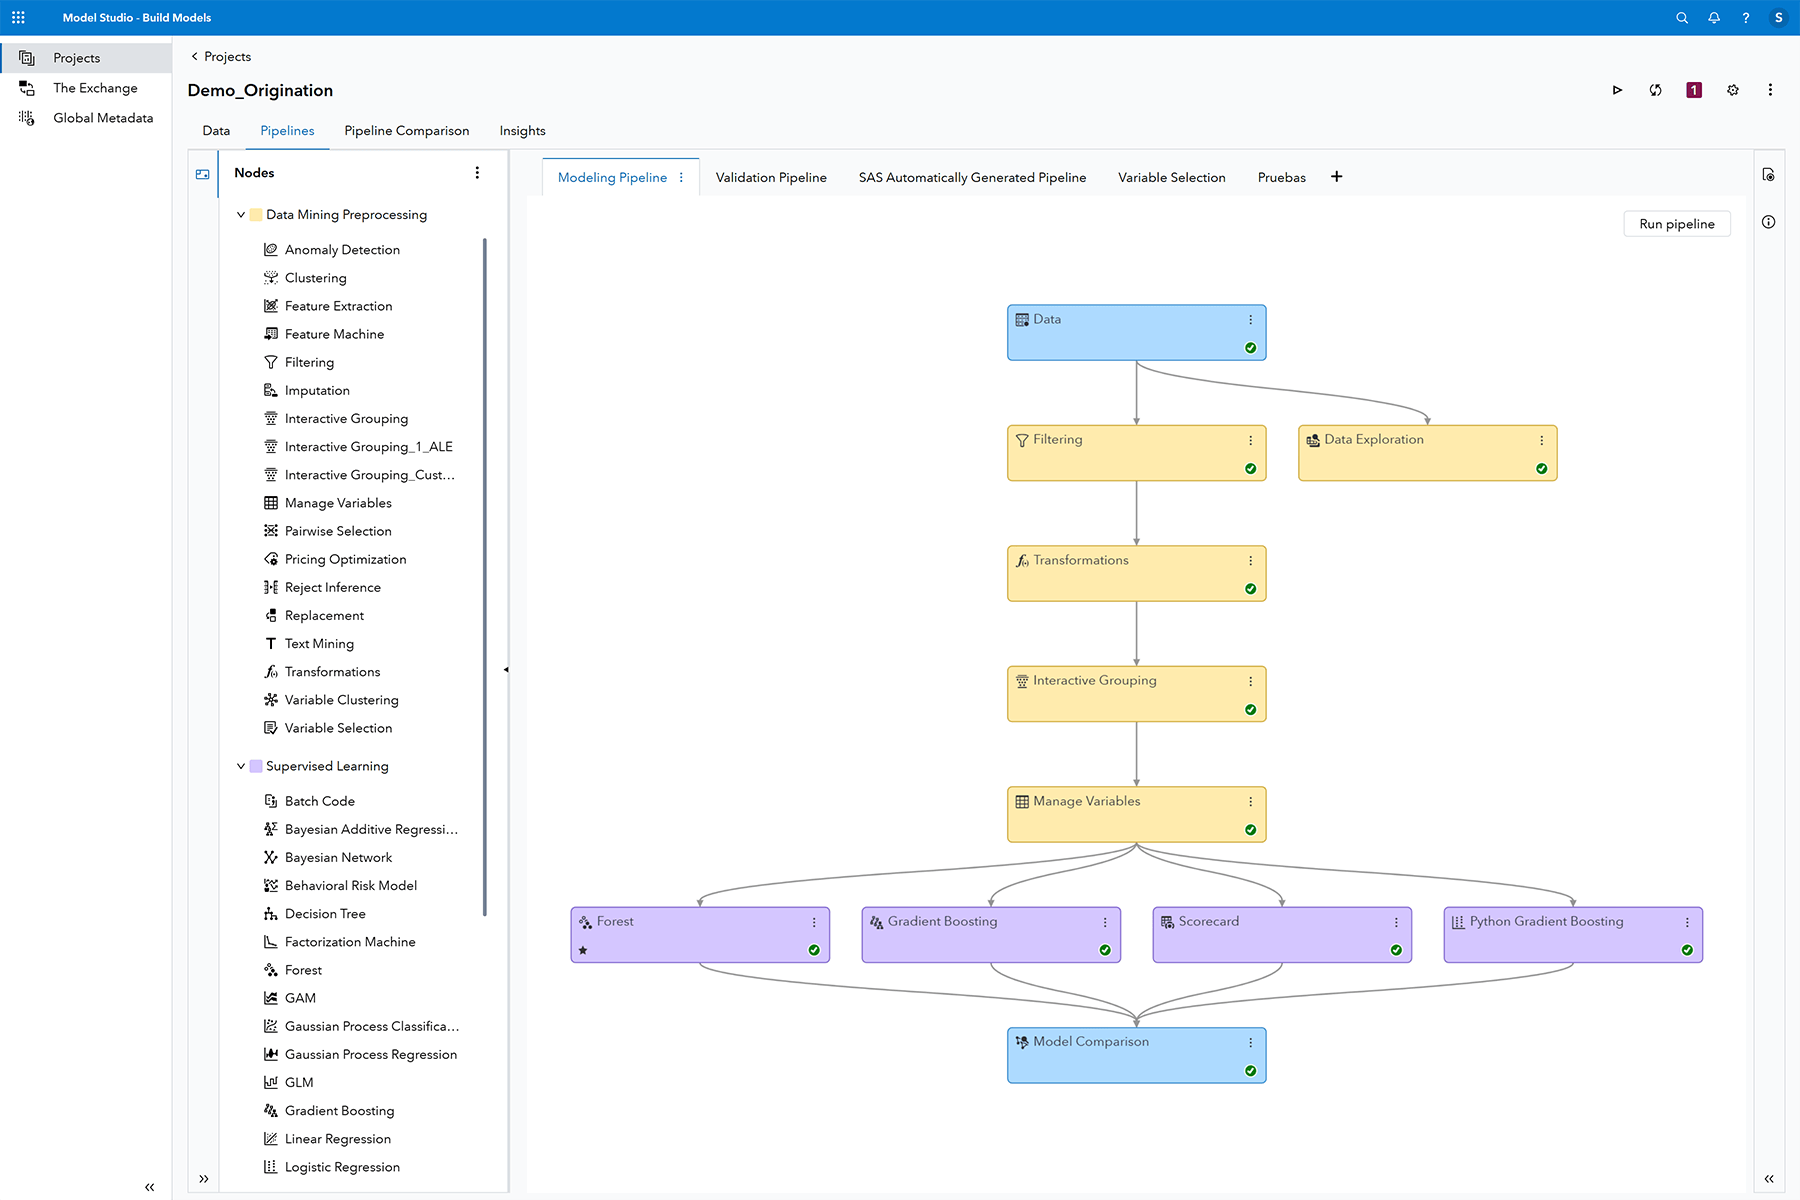Open pipeline options via the gear icon

click(1732, 90)
